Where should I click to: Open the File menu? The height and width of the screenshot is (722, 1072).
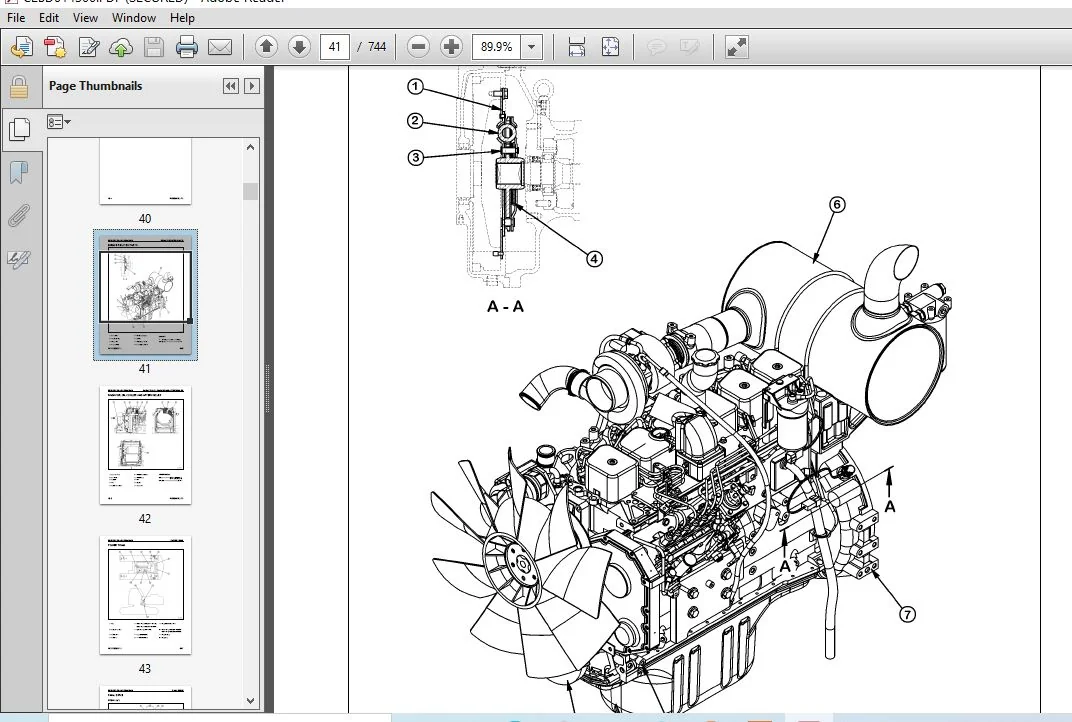coord(16,18)
